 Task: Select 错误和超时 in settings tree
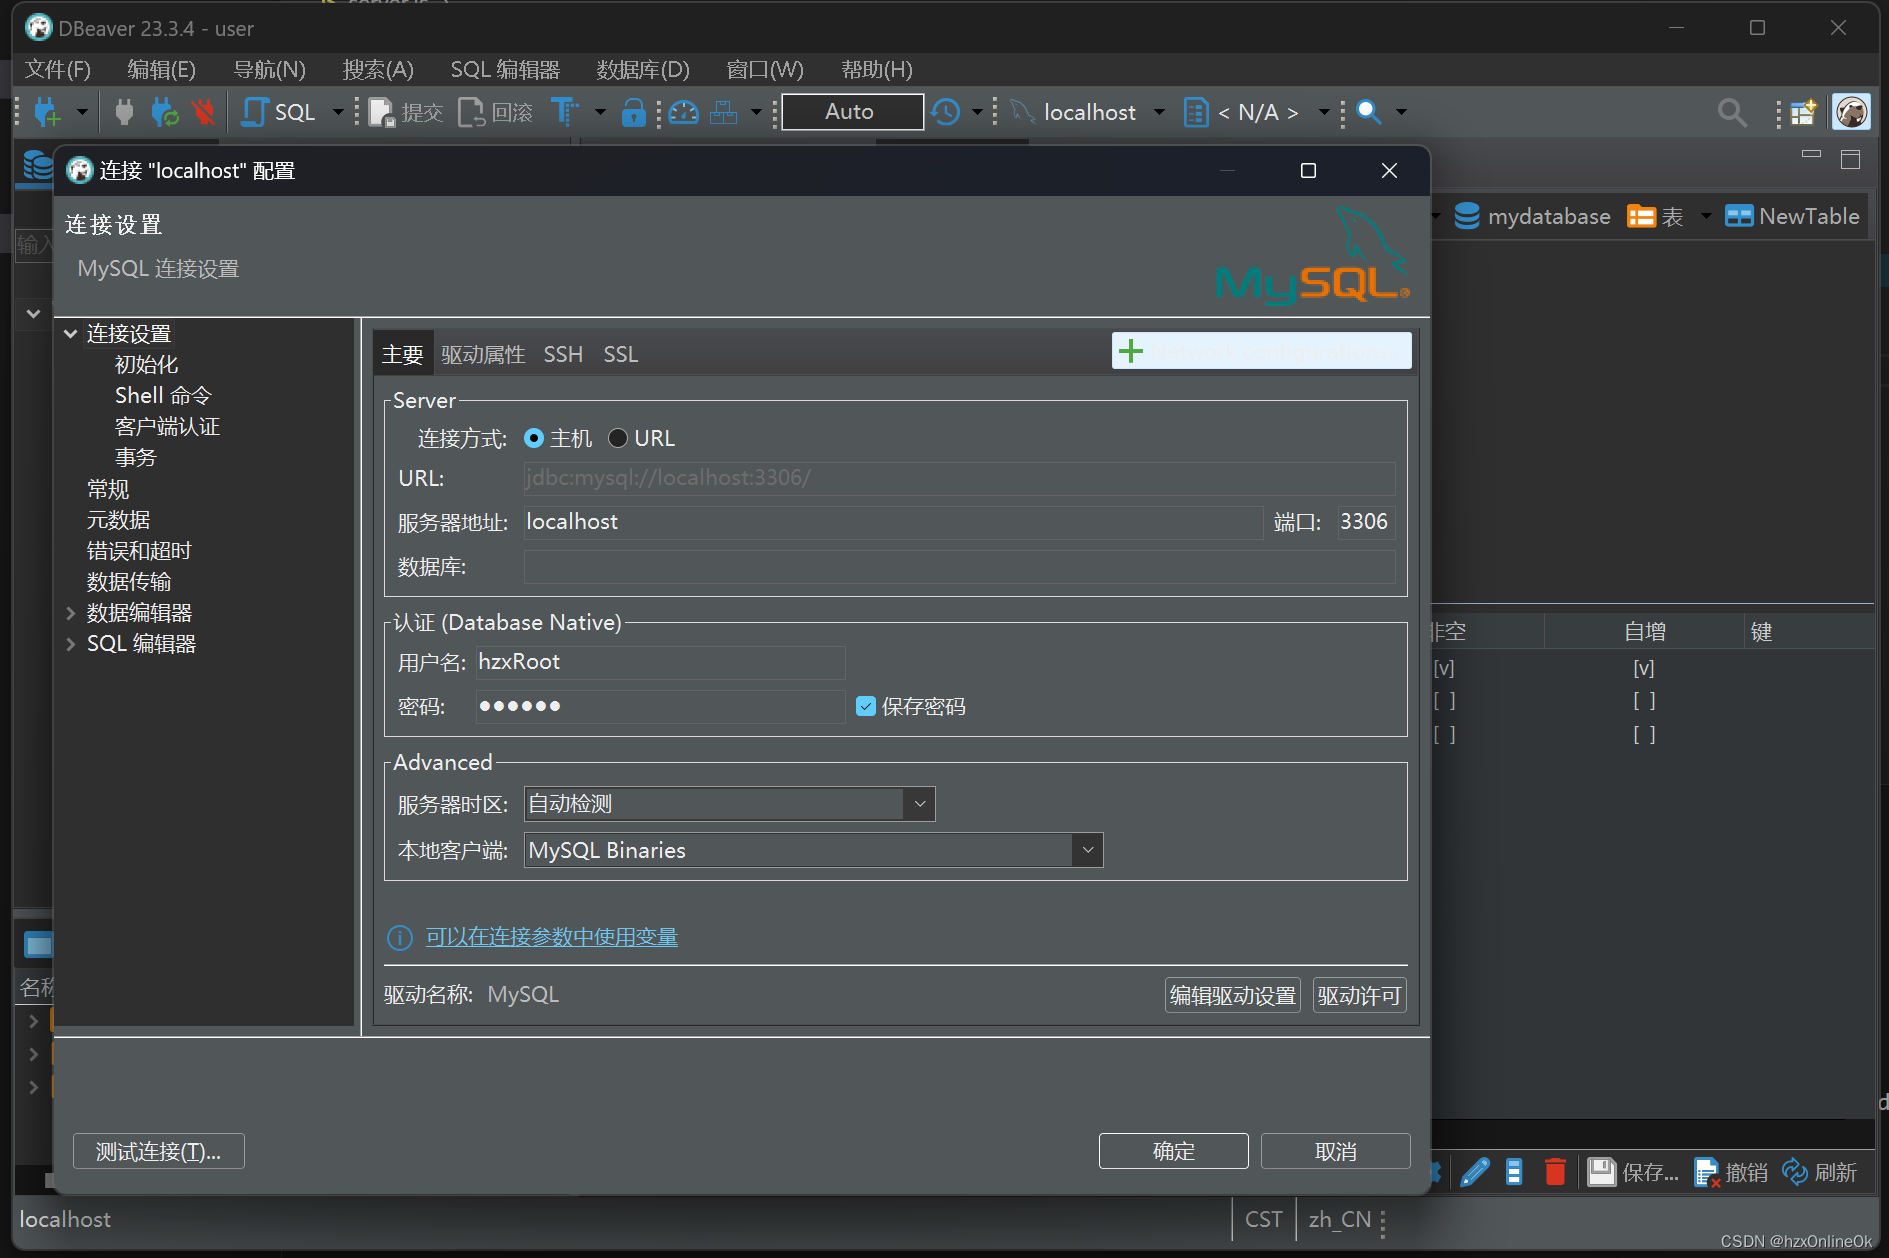coord(138,551)
